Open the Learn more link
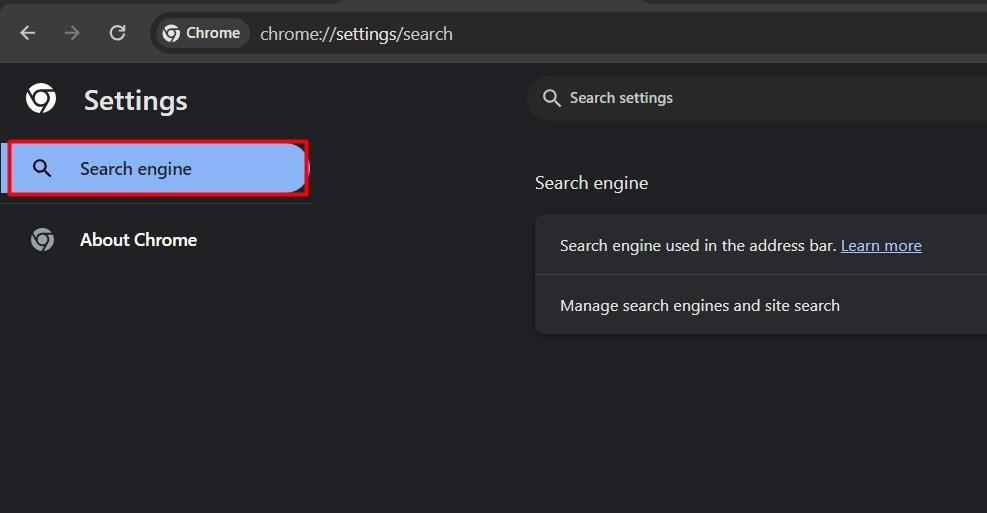 click(881, 246)
